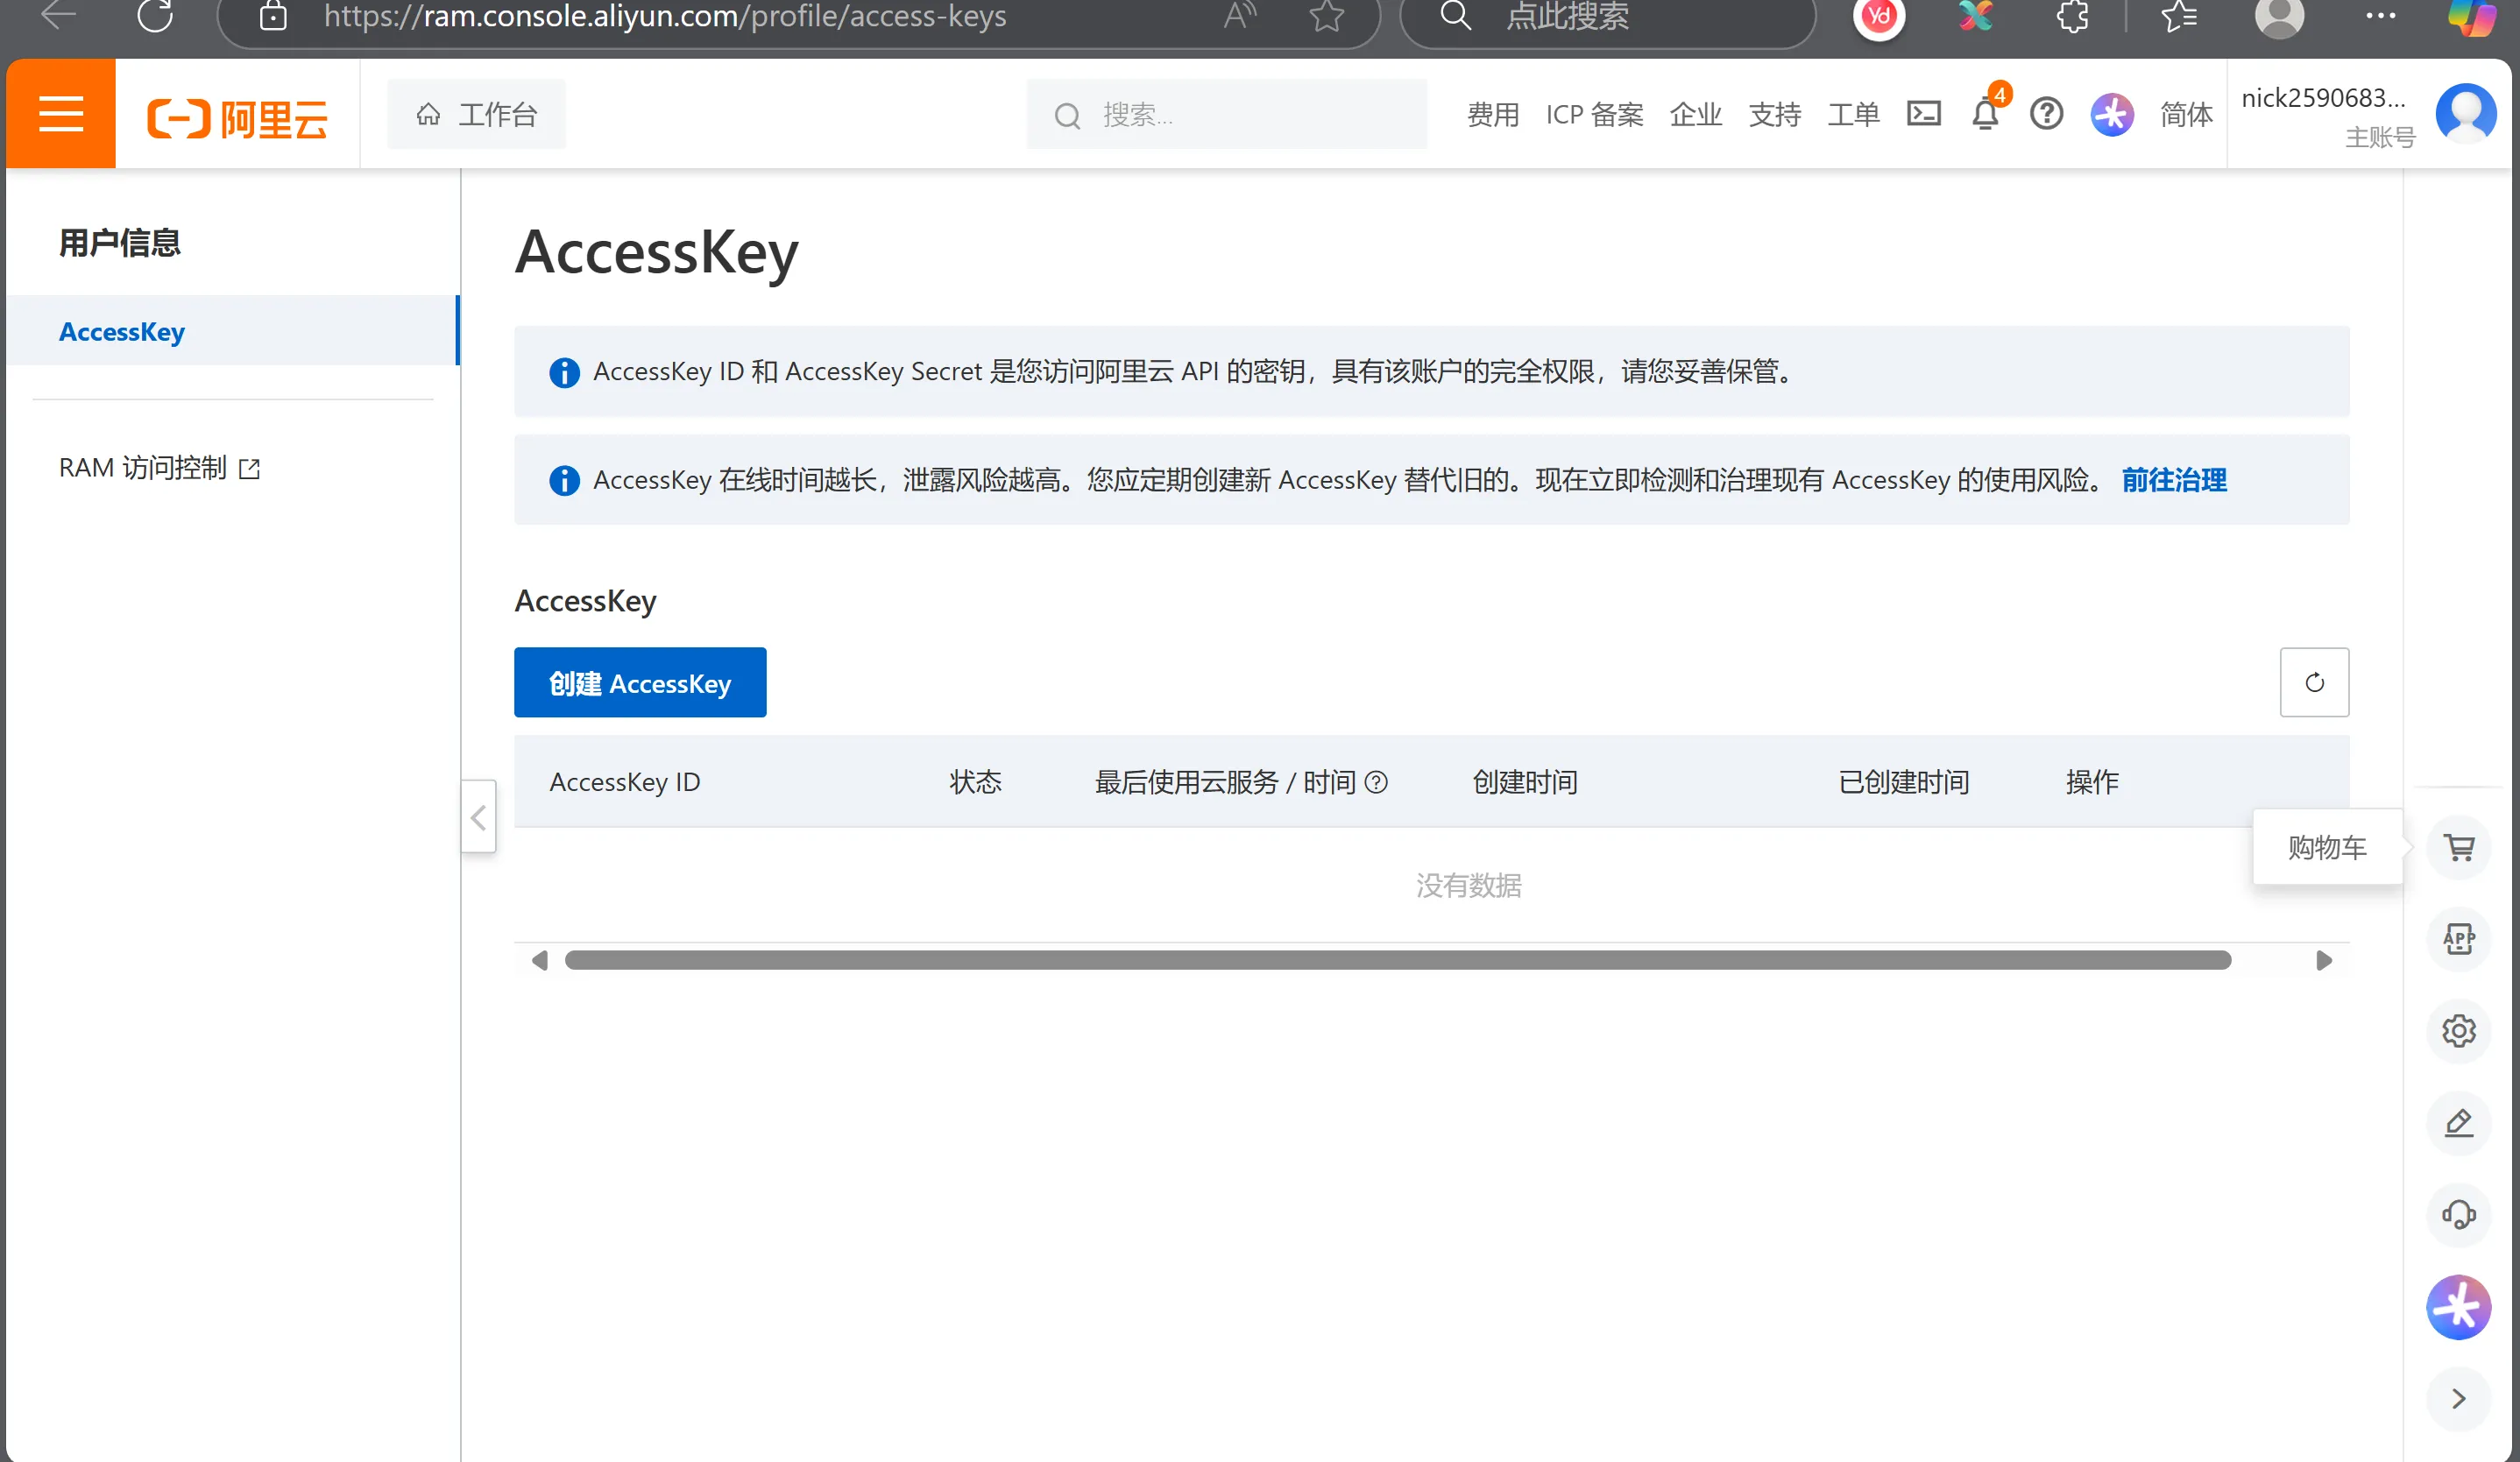
Task: Switch language via 简体
Action: [x=2186, y=114]
